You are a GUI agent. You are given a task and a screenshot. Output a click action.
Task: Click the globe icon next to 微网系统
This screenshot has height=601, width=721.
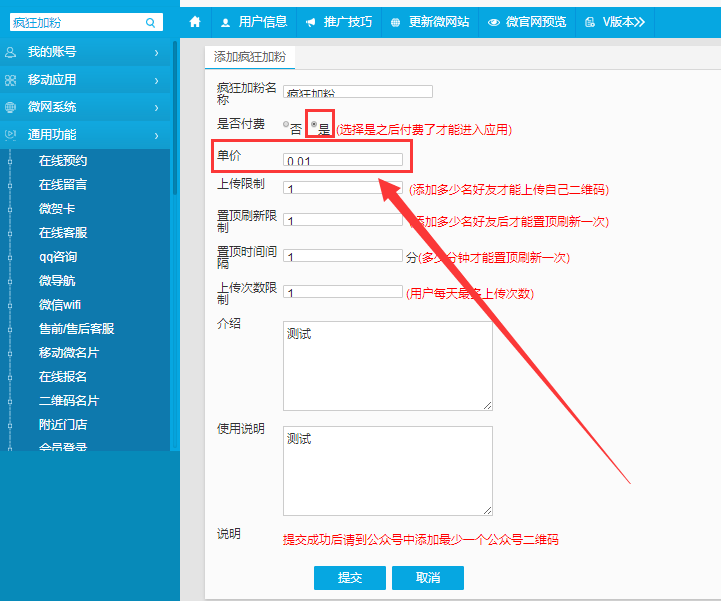[10, 107]
